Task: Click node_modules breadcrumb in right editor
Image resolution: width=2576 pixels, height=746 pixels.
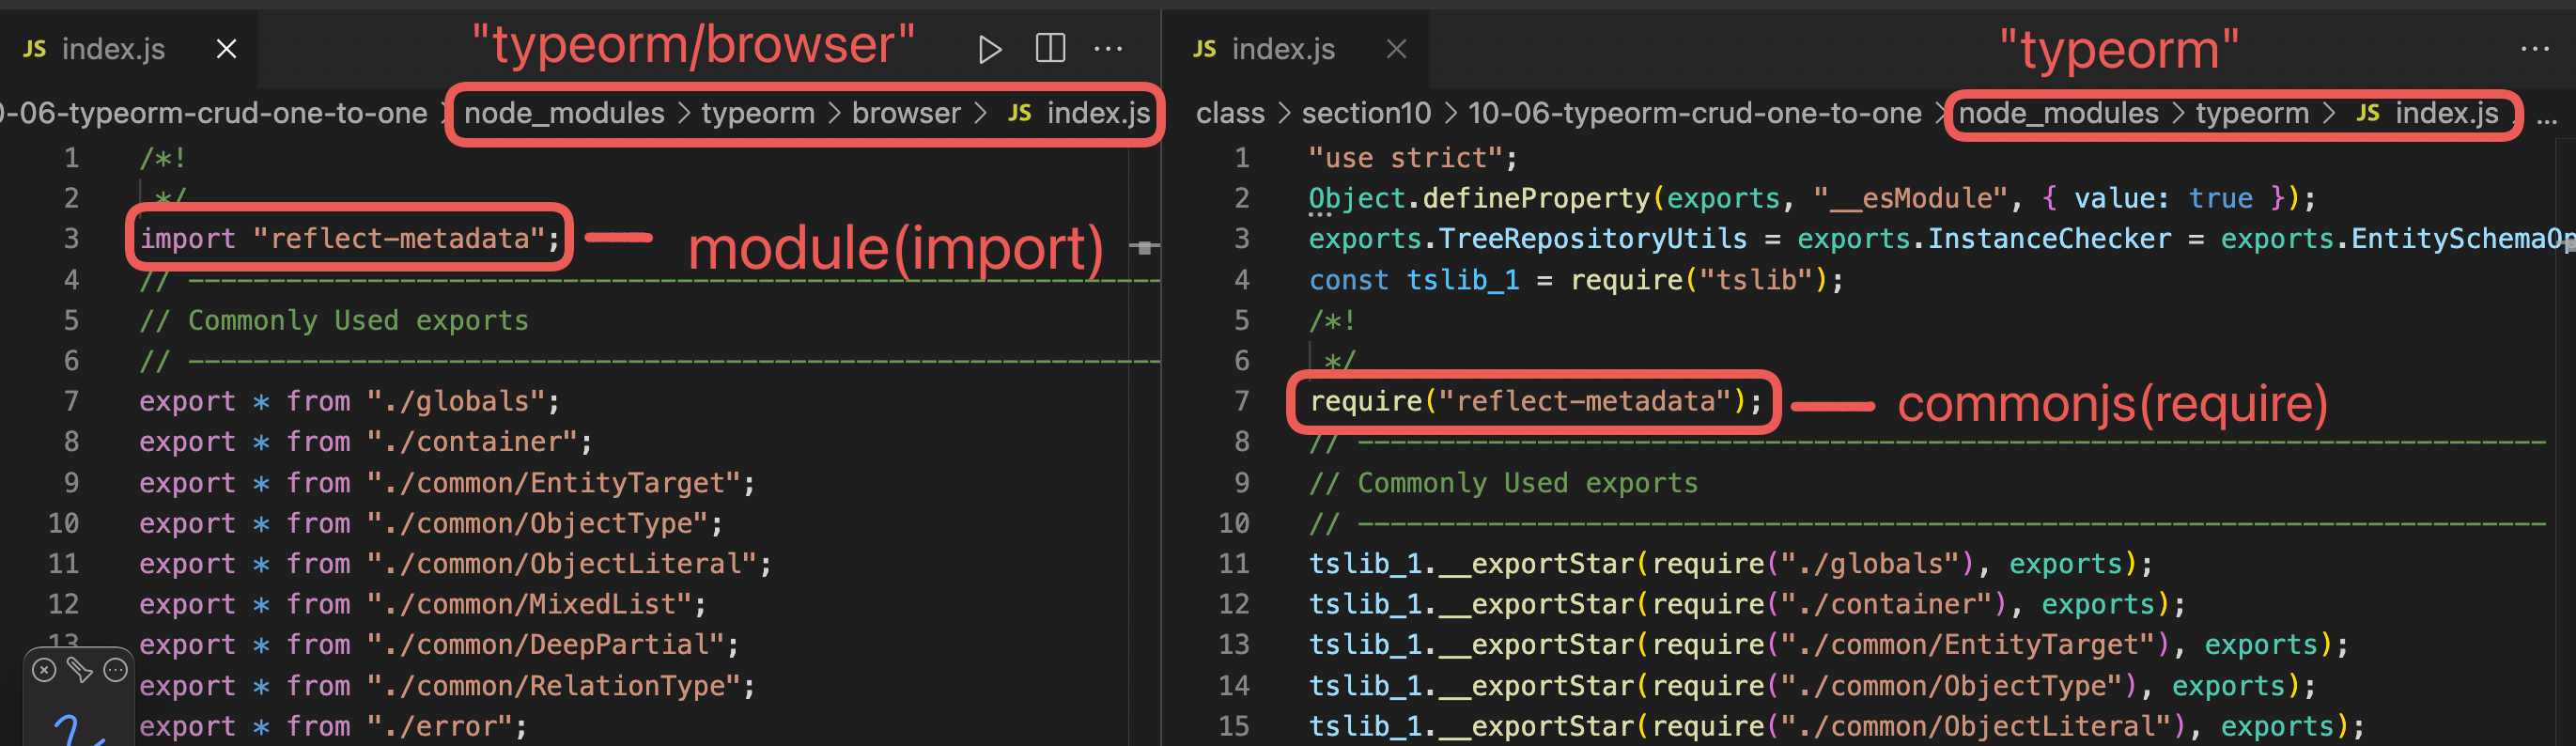Action: [x=2058, y=113]
